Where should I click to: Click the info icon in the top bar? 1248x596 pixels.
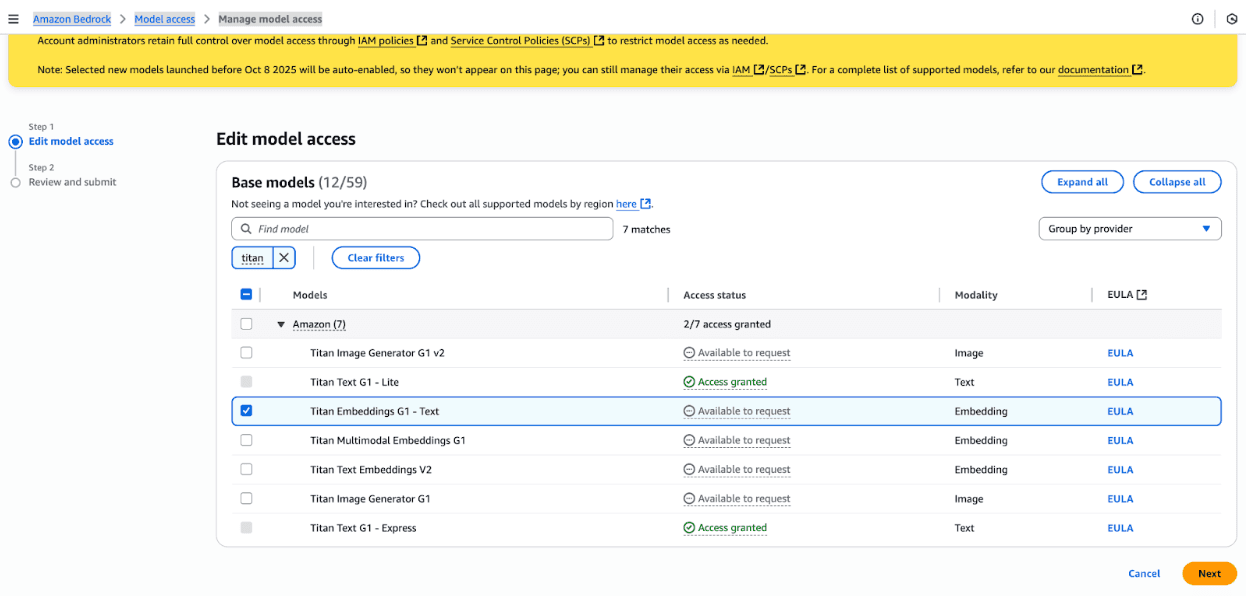click(x=1197, y=18)
